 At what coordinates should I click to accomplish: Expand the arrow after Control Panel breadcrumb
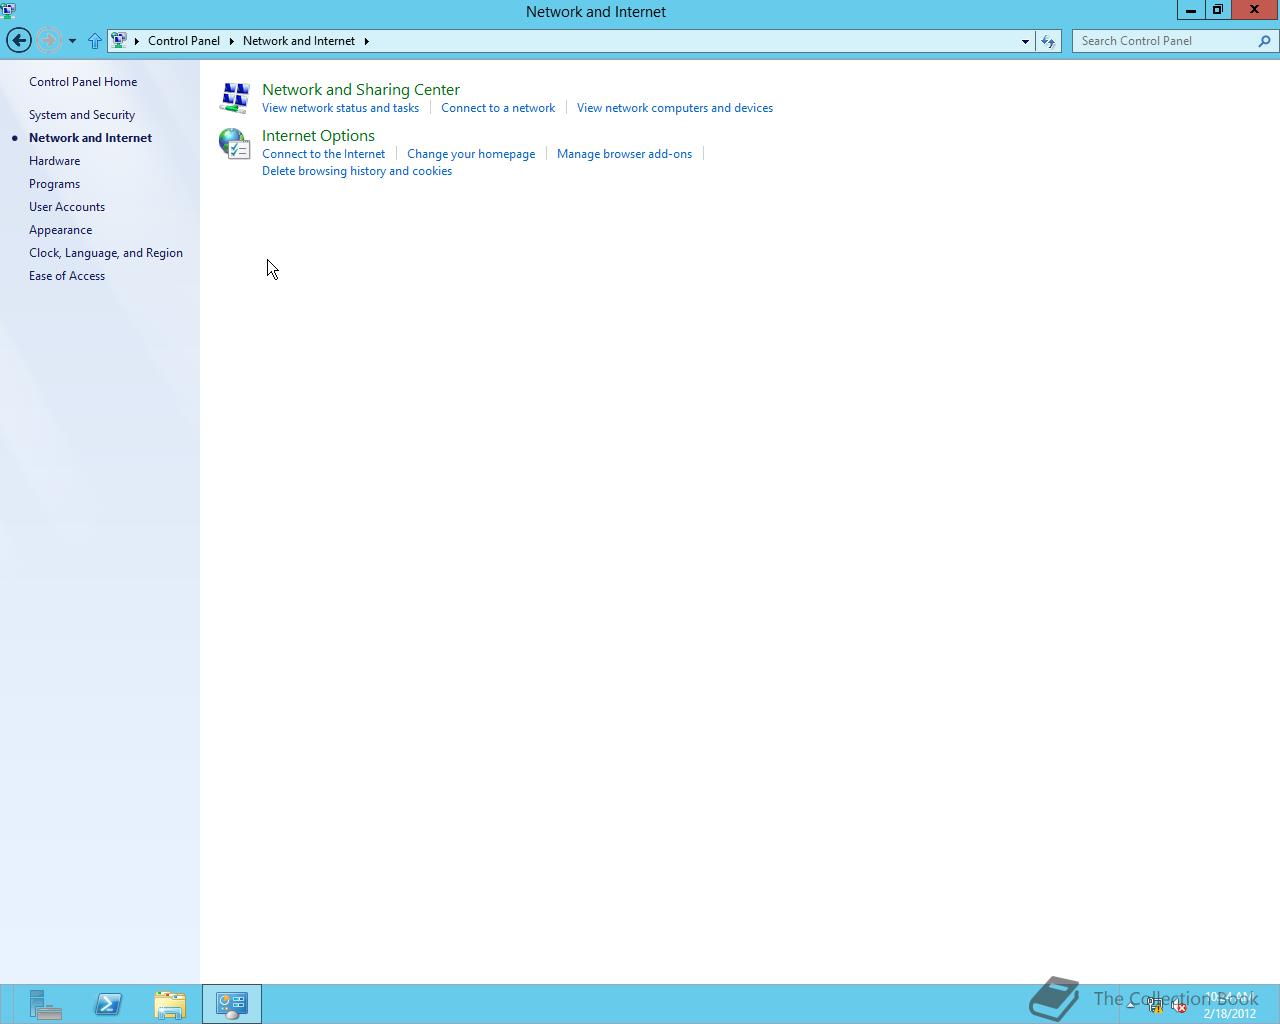click(231, 41)
